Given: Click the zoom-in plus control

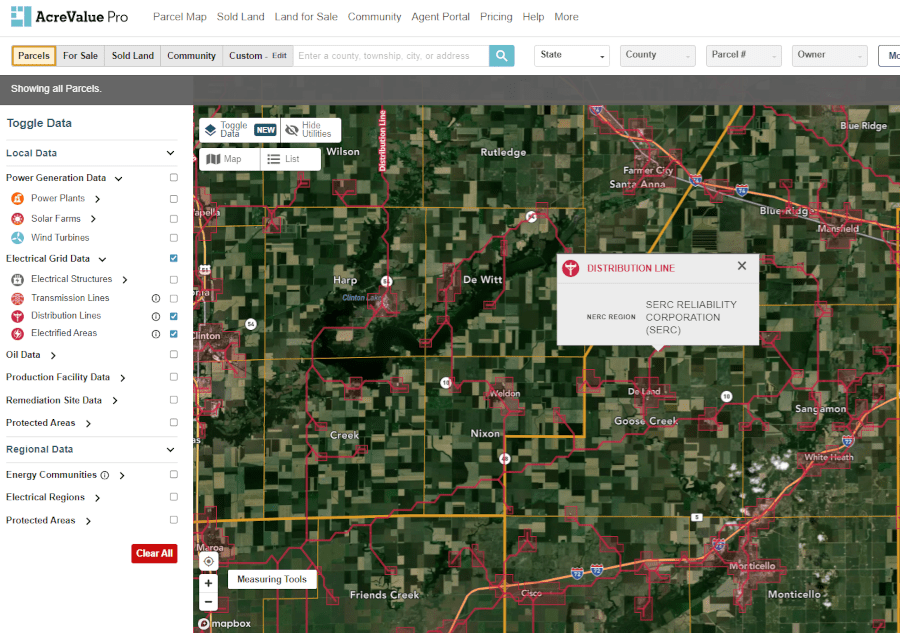Looking at the screenshot, I should 208,581.
